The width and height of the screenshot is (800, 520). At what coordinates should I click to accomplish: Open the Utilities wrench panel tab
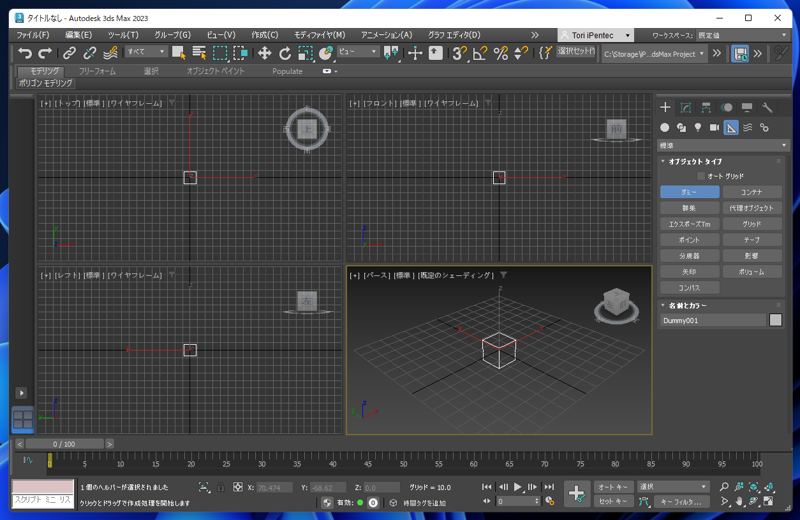tap(767, 108)
